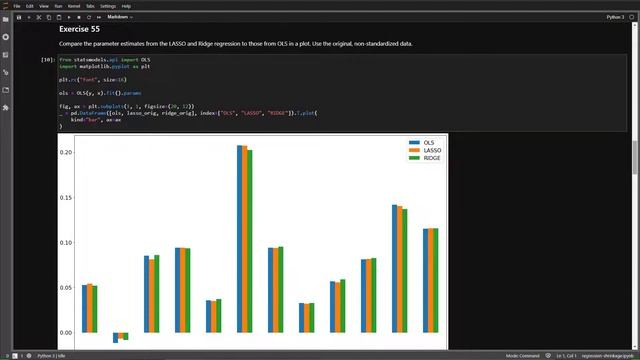Click the JupyterLab logo icon

click(x=5, y=6)
